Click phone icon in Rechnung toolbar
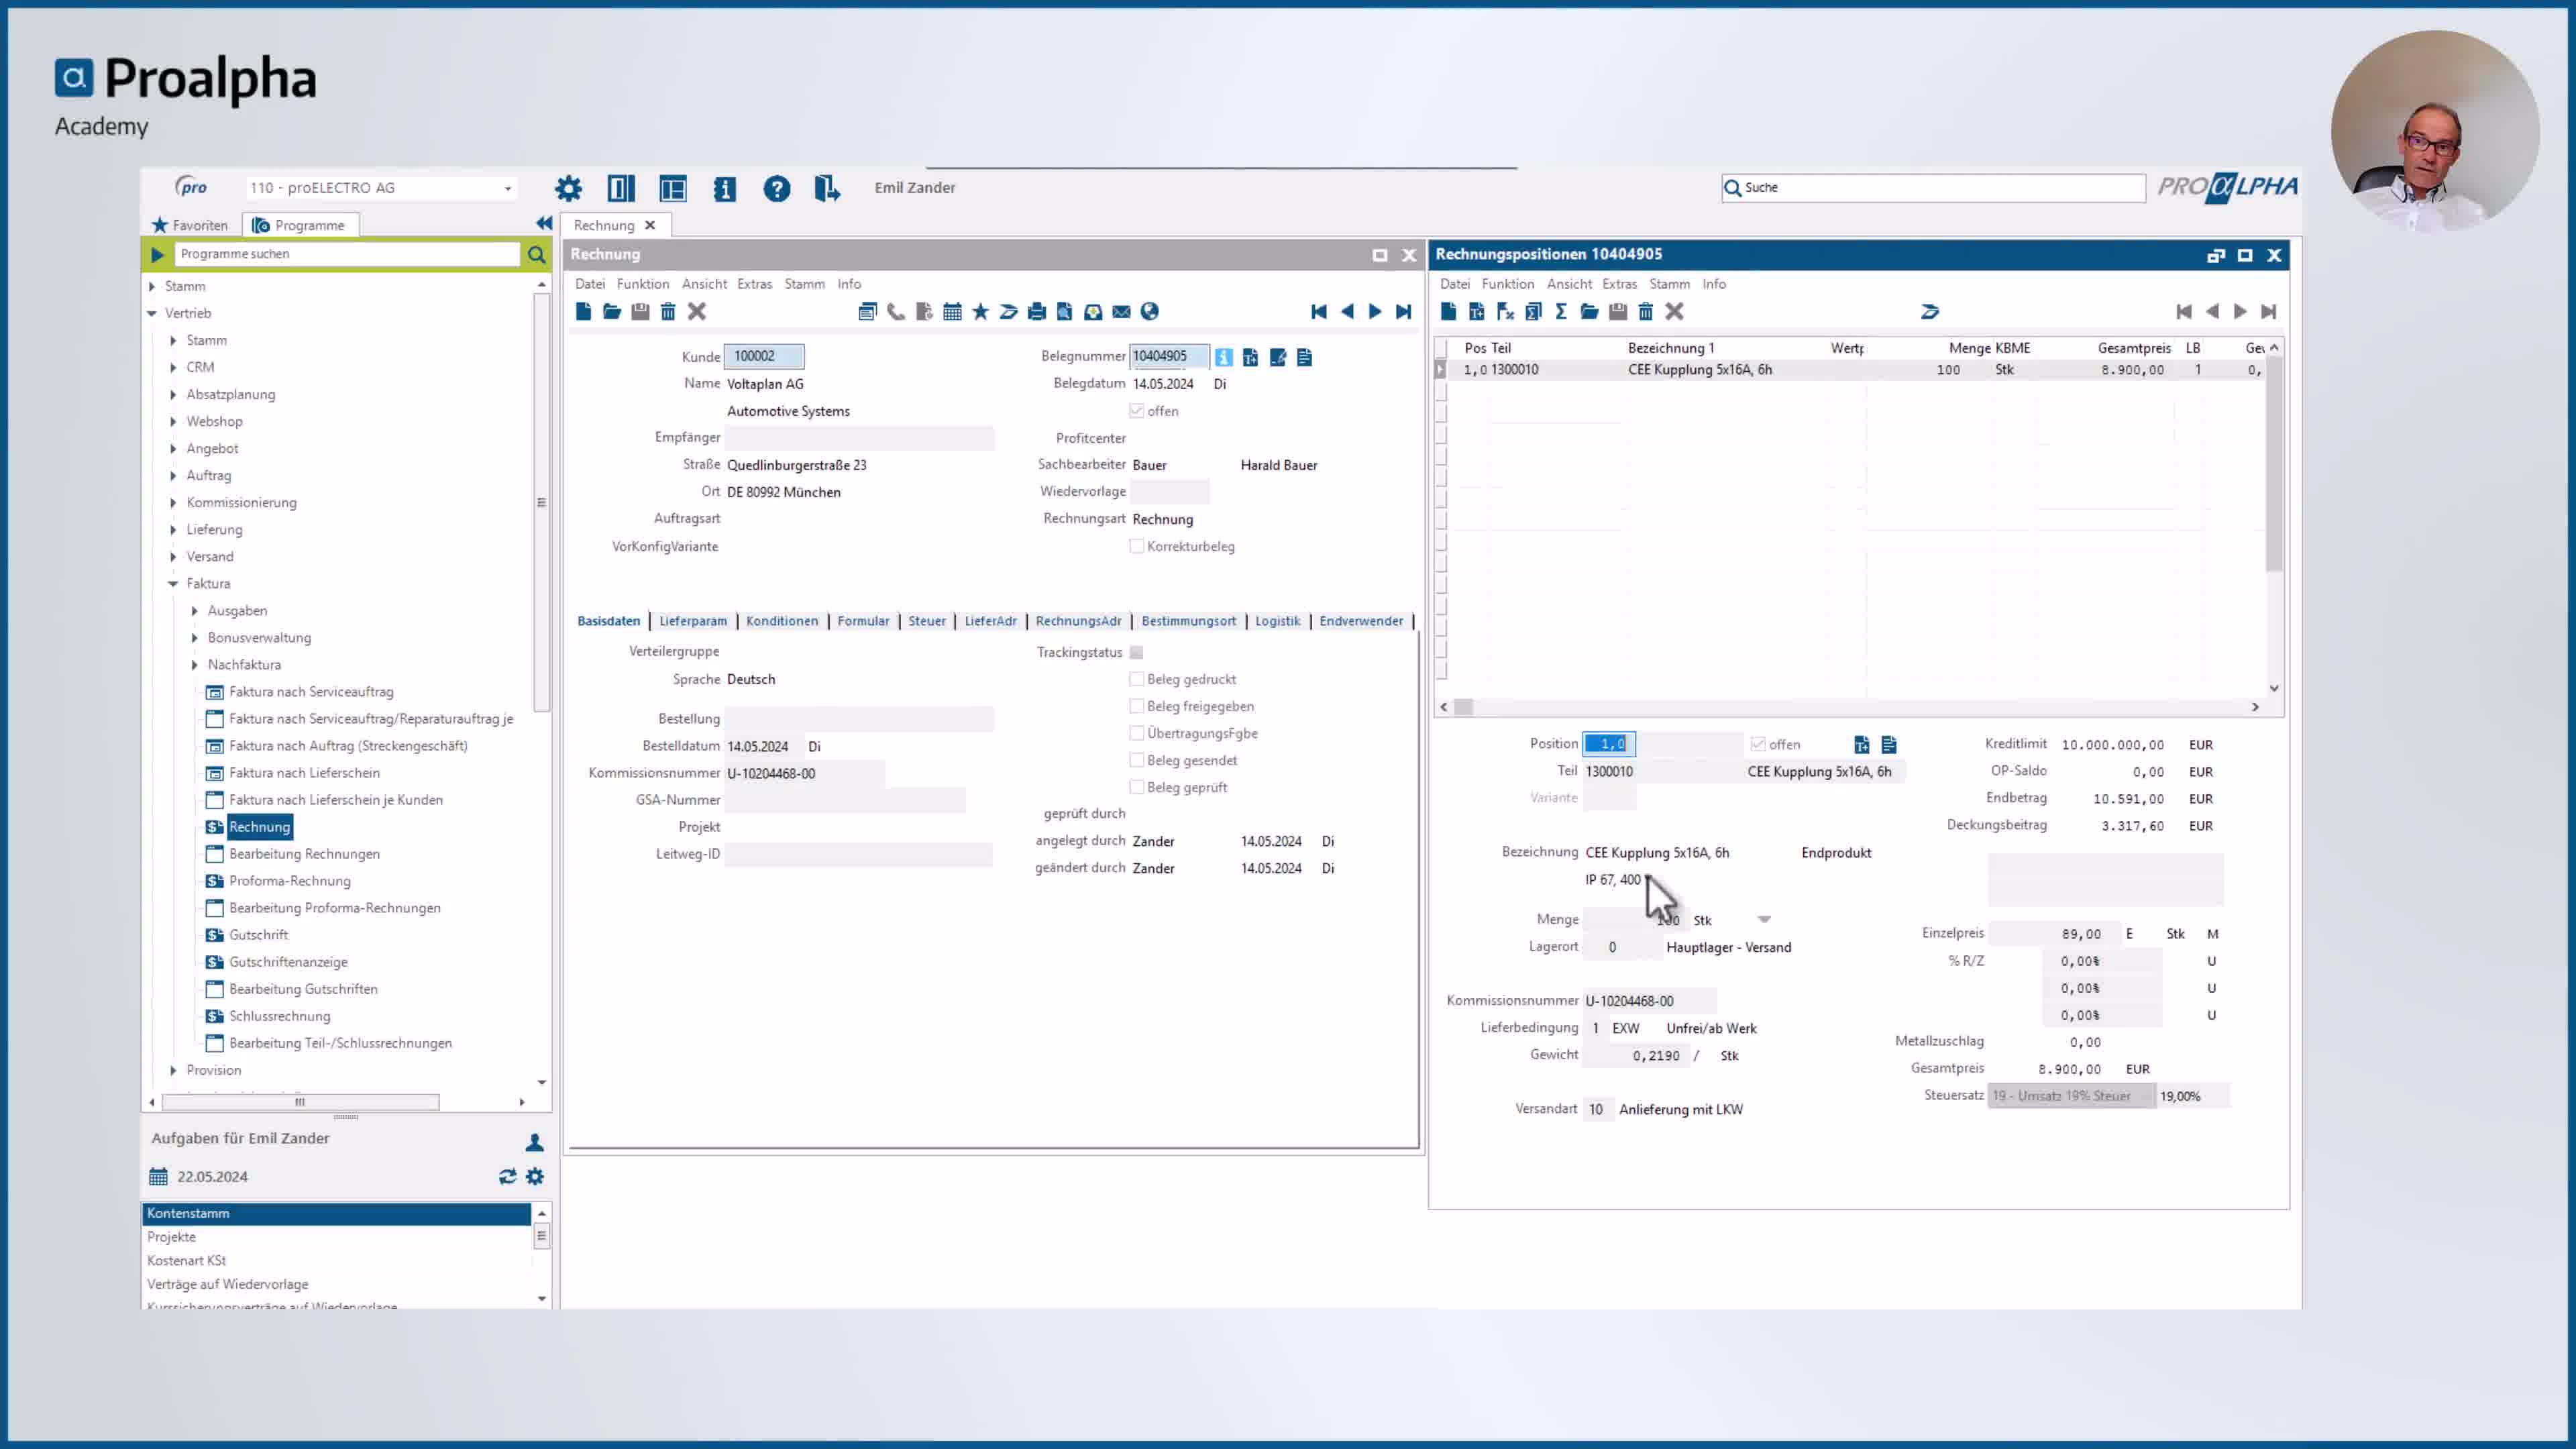 [x=895, y=312]
